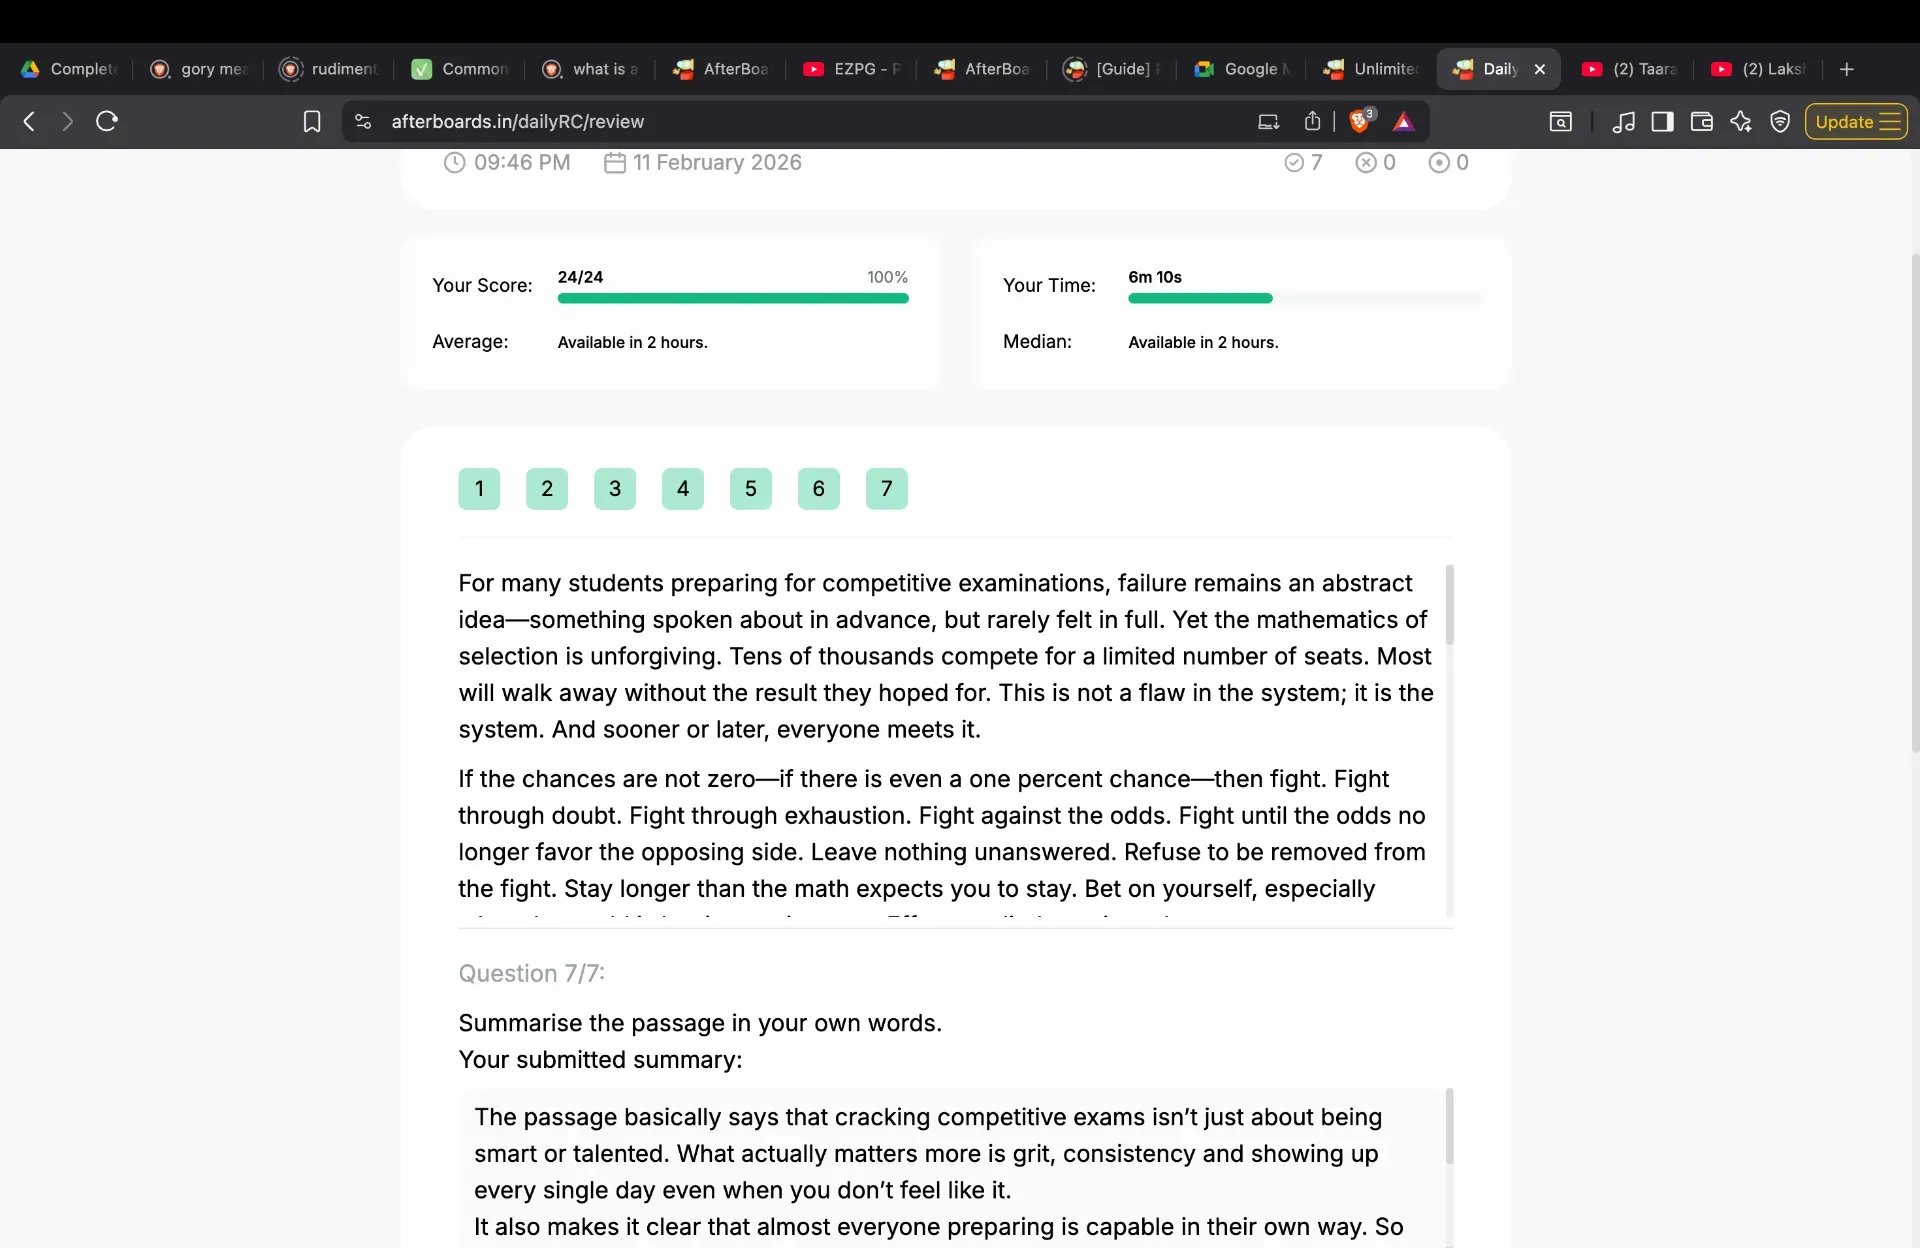Click the passage scrollbar
Screen dimensions: 1920x1248
point(1450,605)
